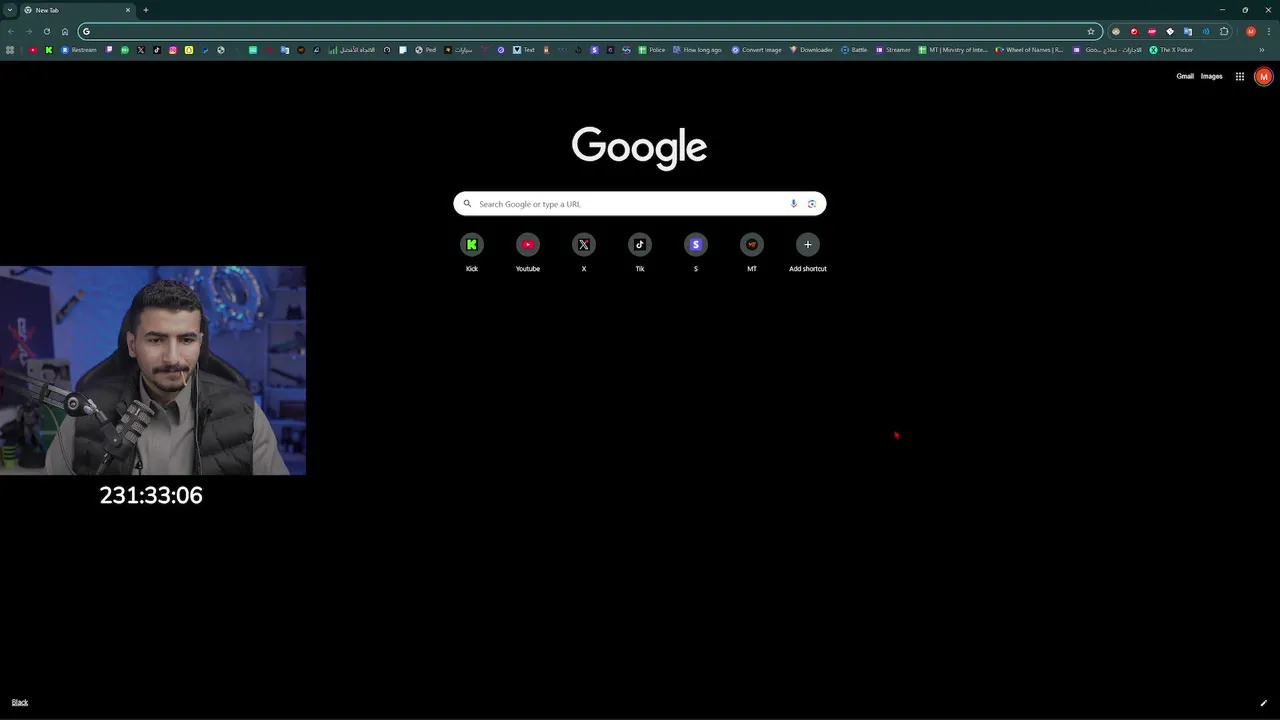Open the MT shortcut tile

pos(752,252)
